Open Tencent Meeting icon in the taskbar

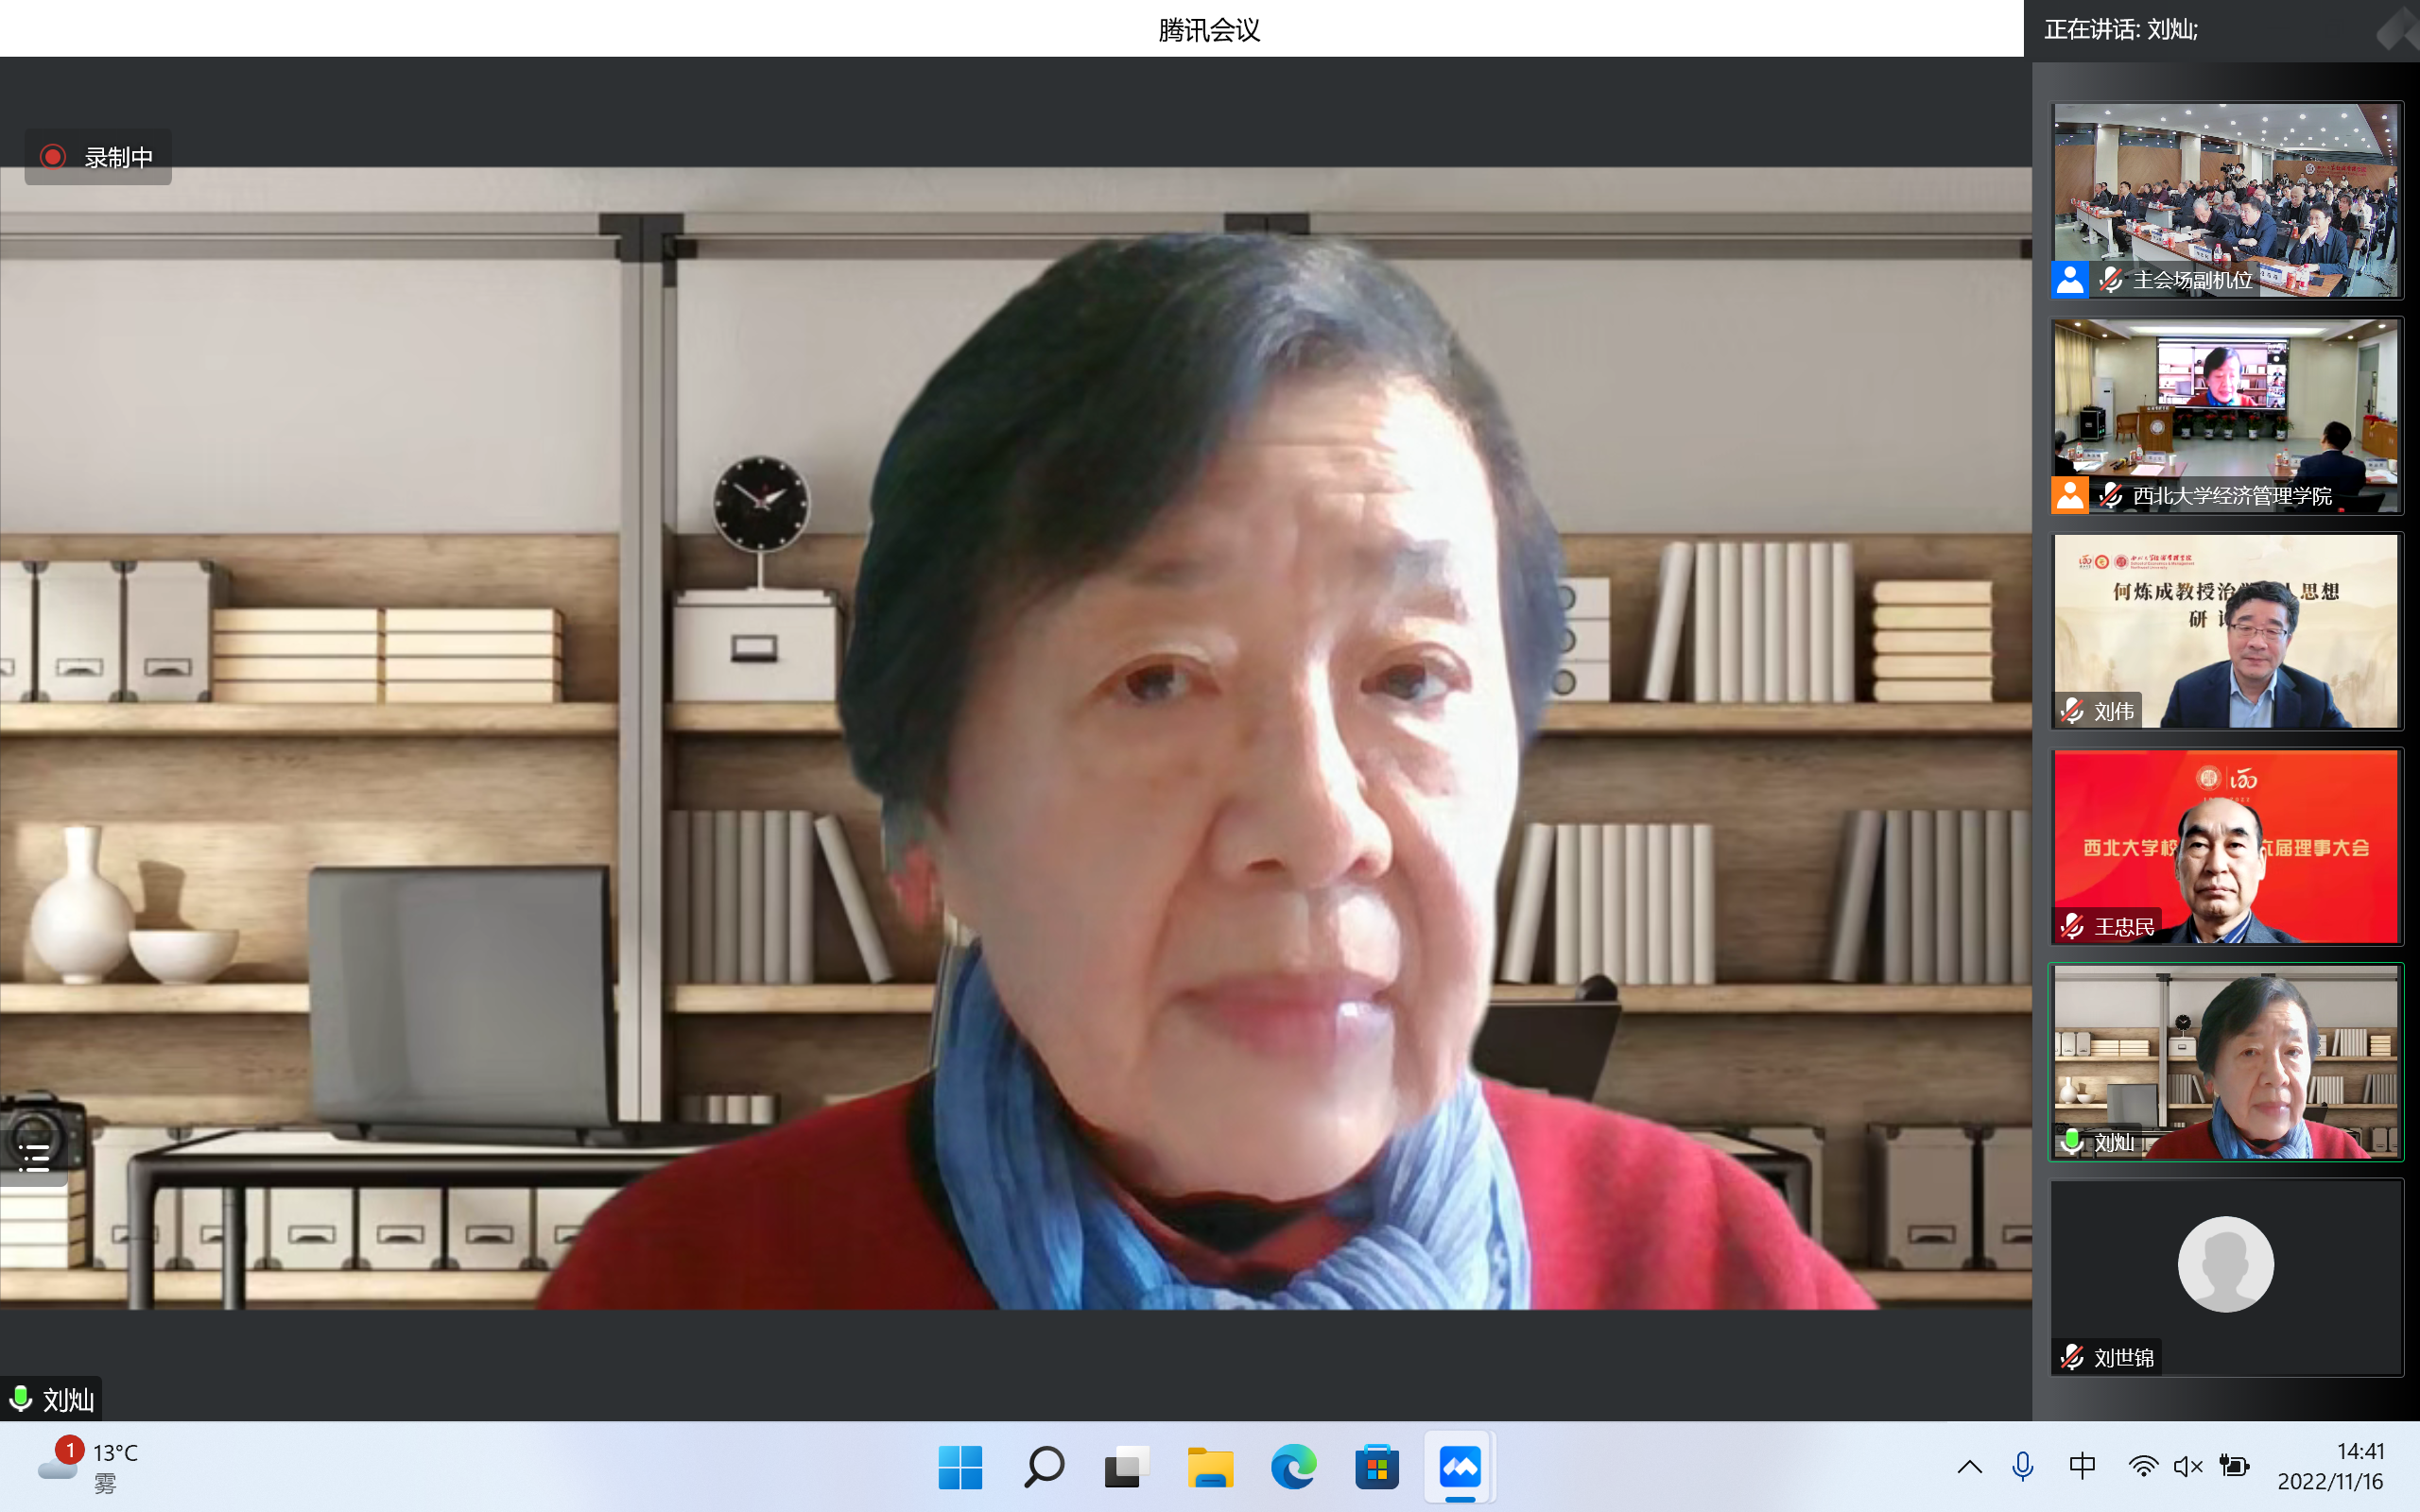point(1460,1467)
